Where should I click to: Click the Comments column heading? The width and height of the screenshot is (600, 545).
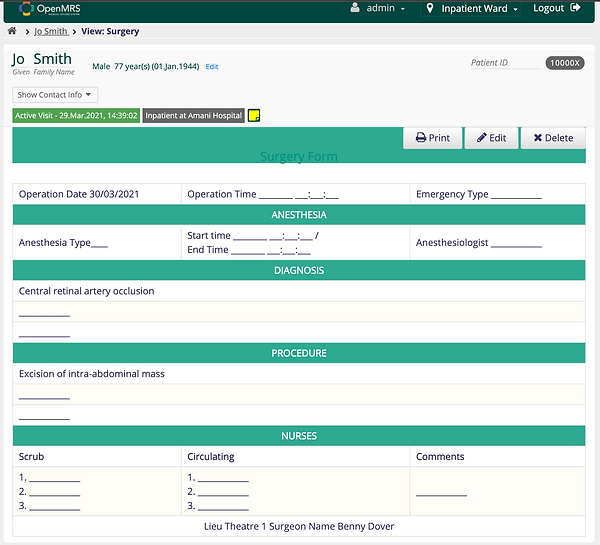pos(440,457)
